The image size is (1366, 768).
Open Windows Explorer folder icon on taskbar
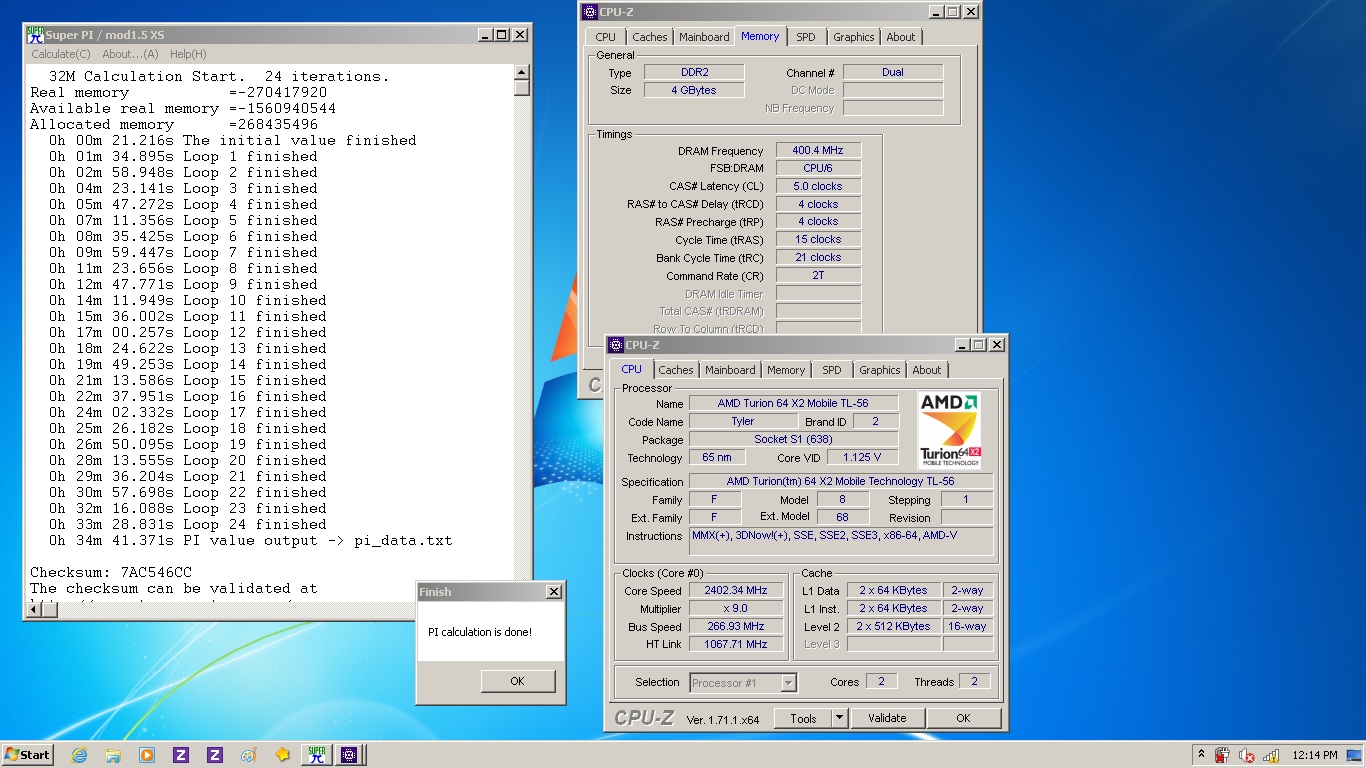(x=113, y=755)
